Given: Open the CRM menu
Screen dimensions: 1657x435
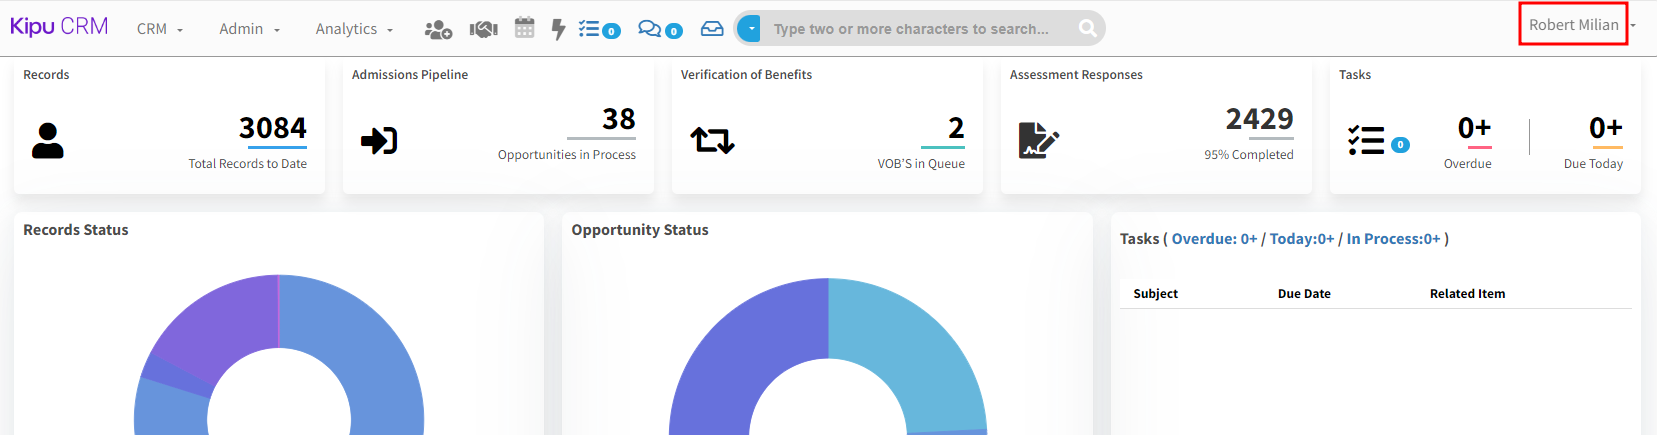Looking at the screenshot, I should [160, 29].
